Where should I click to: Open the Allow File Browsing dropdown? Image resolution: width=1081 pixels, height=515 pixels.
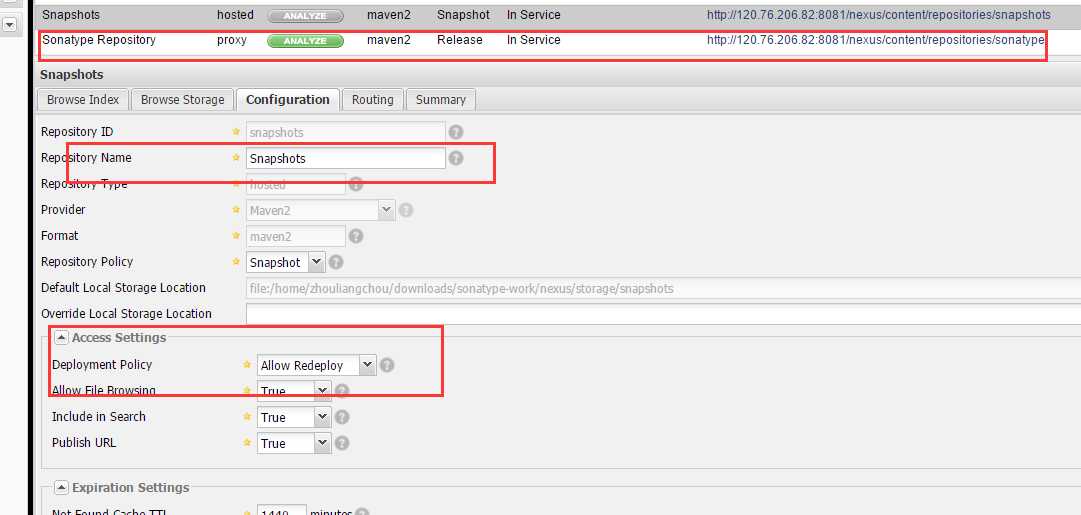pyautogui.click(x=323, y=391)
